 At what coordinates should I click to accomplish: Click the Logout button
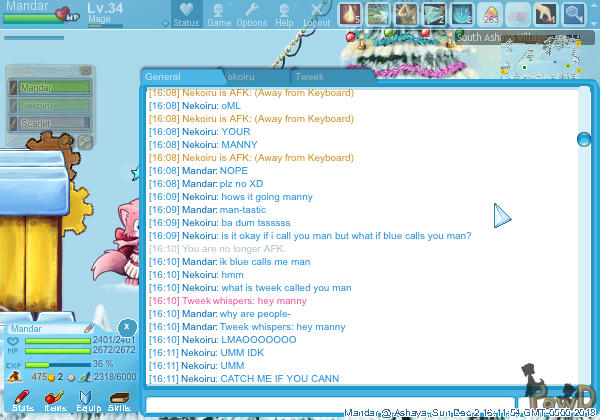[316, 14]
